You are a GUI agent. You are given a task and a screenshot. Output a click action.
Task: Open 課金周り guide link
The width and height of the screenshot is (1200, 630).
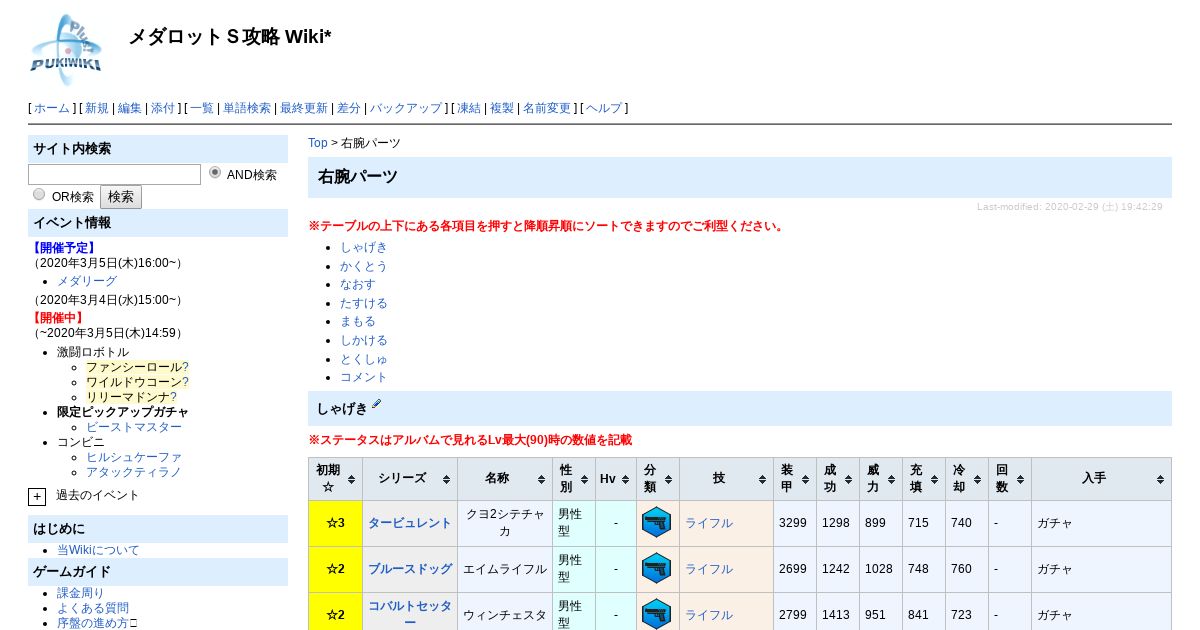coord(81,593)
